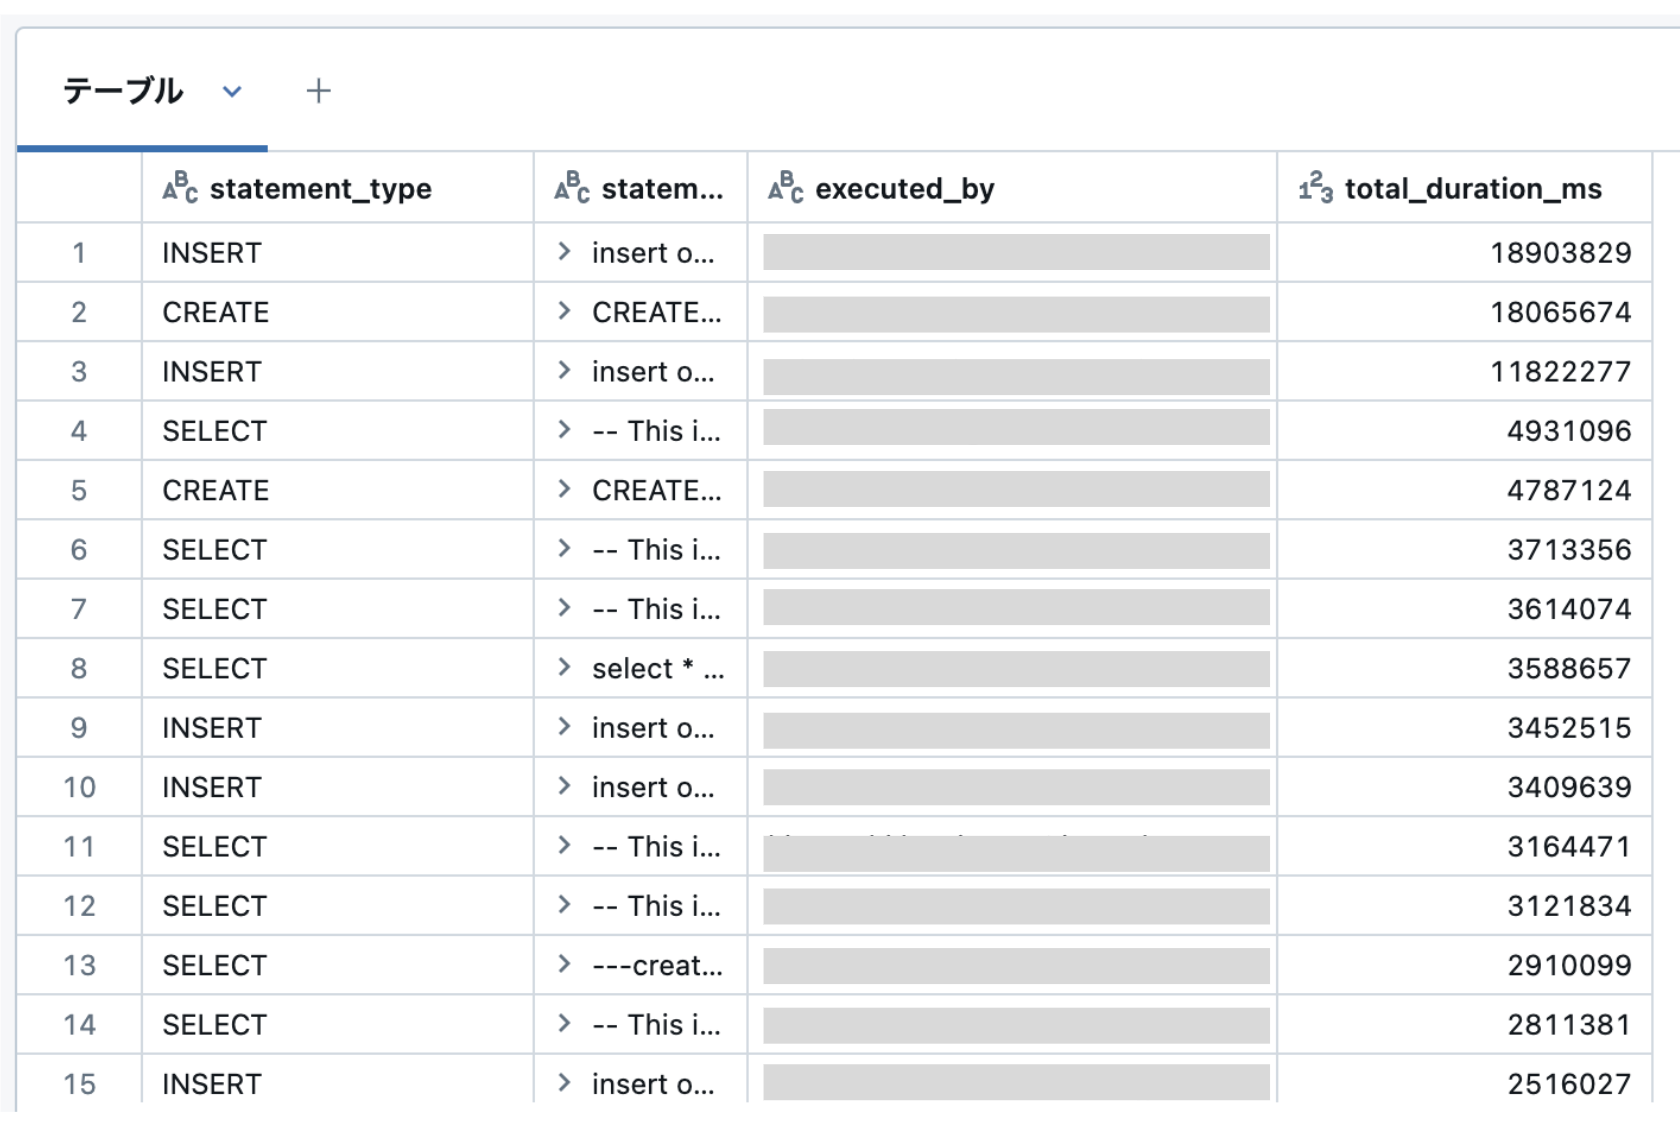Click the statement_type column header
The width and height of the screenshot is (1680, 1126).
tap(320, 188)
